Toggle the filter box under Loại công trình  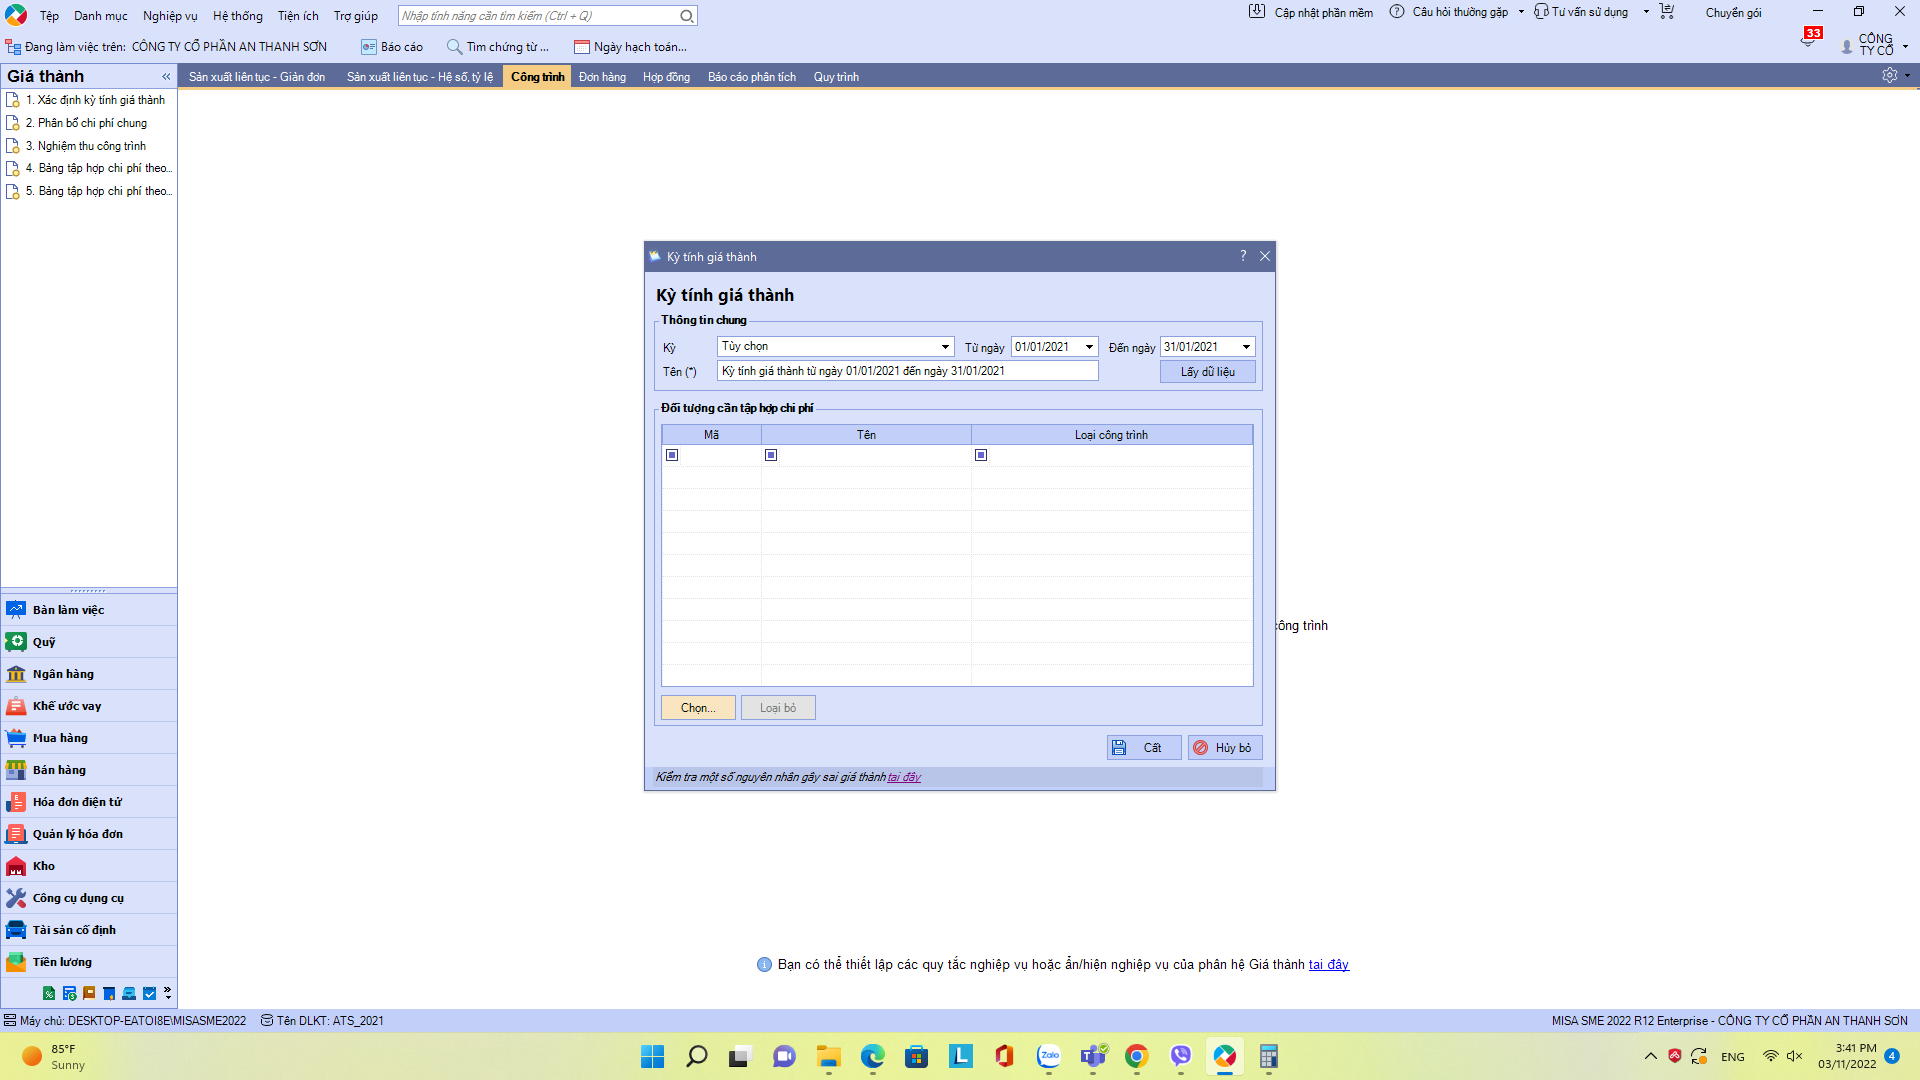click(x=981, y=455)
